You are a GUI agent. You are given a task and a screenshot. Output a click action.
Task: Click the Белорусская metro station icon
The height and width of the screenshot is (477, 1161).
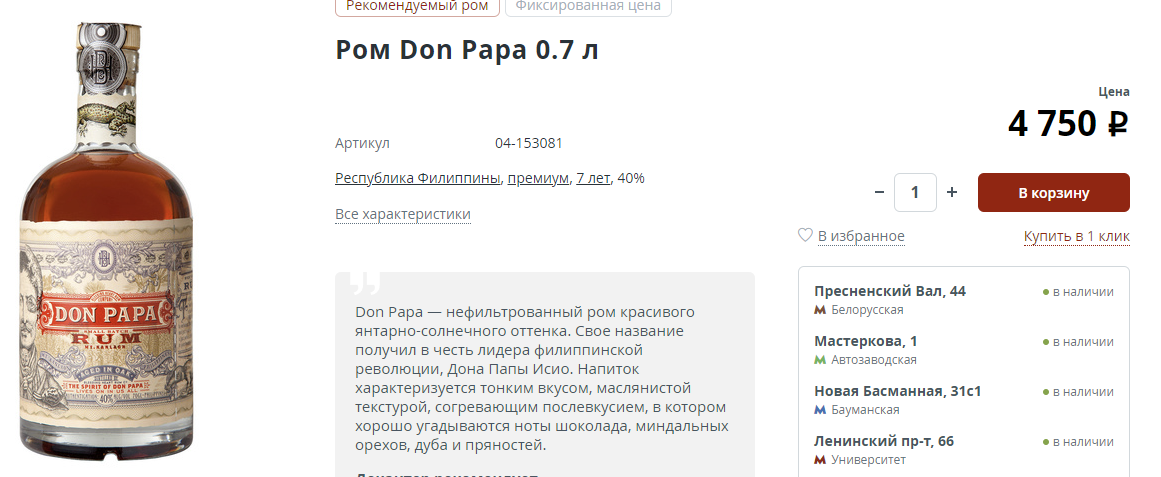coord(820,310)
